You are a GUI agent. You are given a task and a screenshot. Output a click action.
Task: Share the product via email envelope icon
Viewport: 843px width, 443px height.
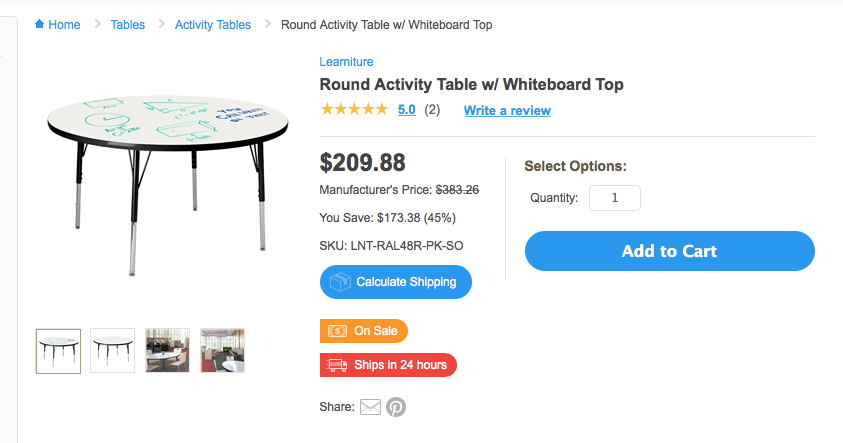pyautogui.click(x=370, y=407)
